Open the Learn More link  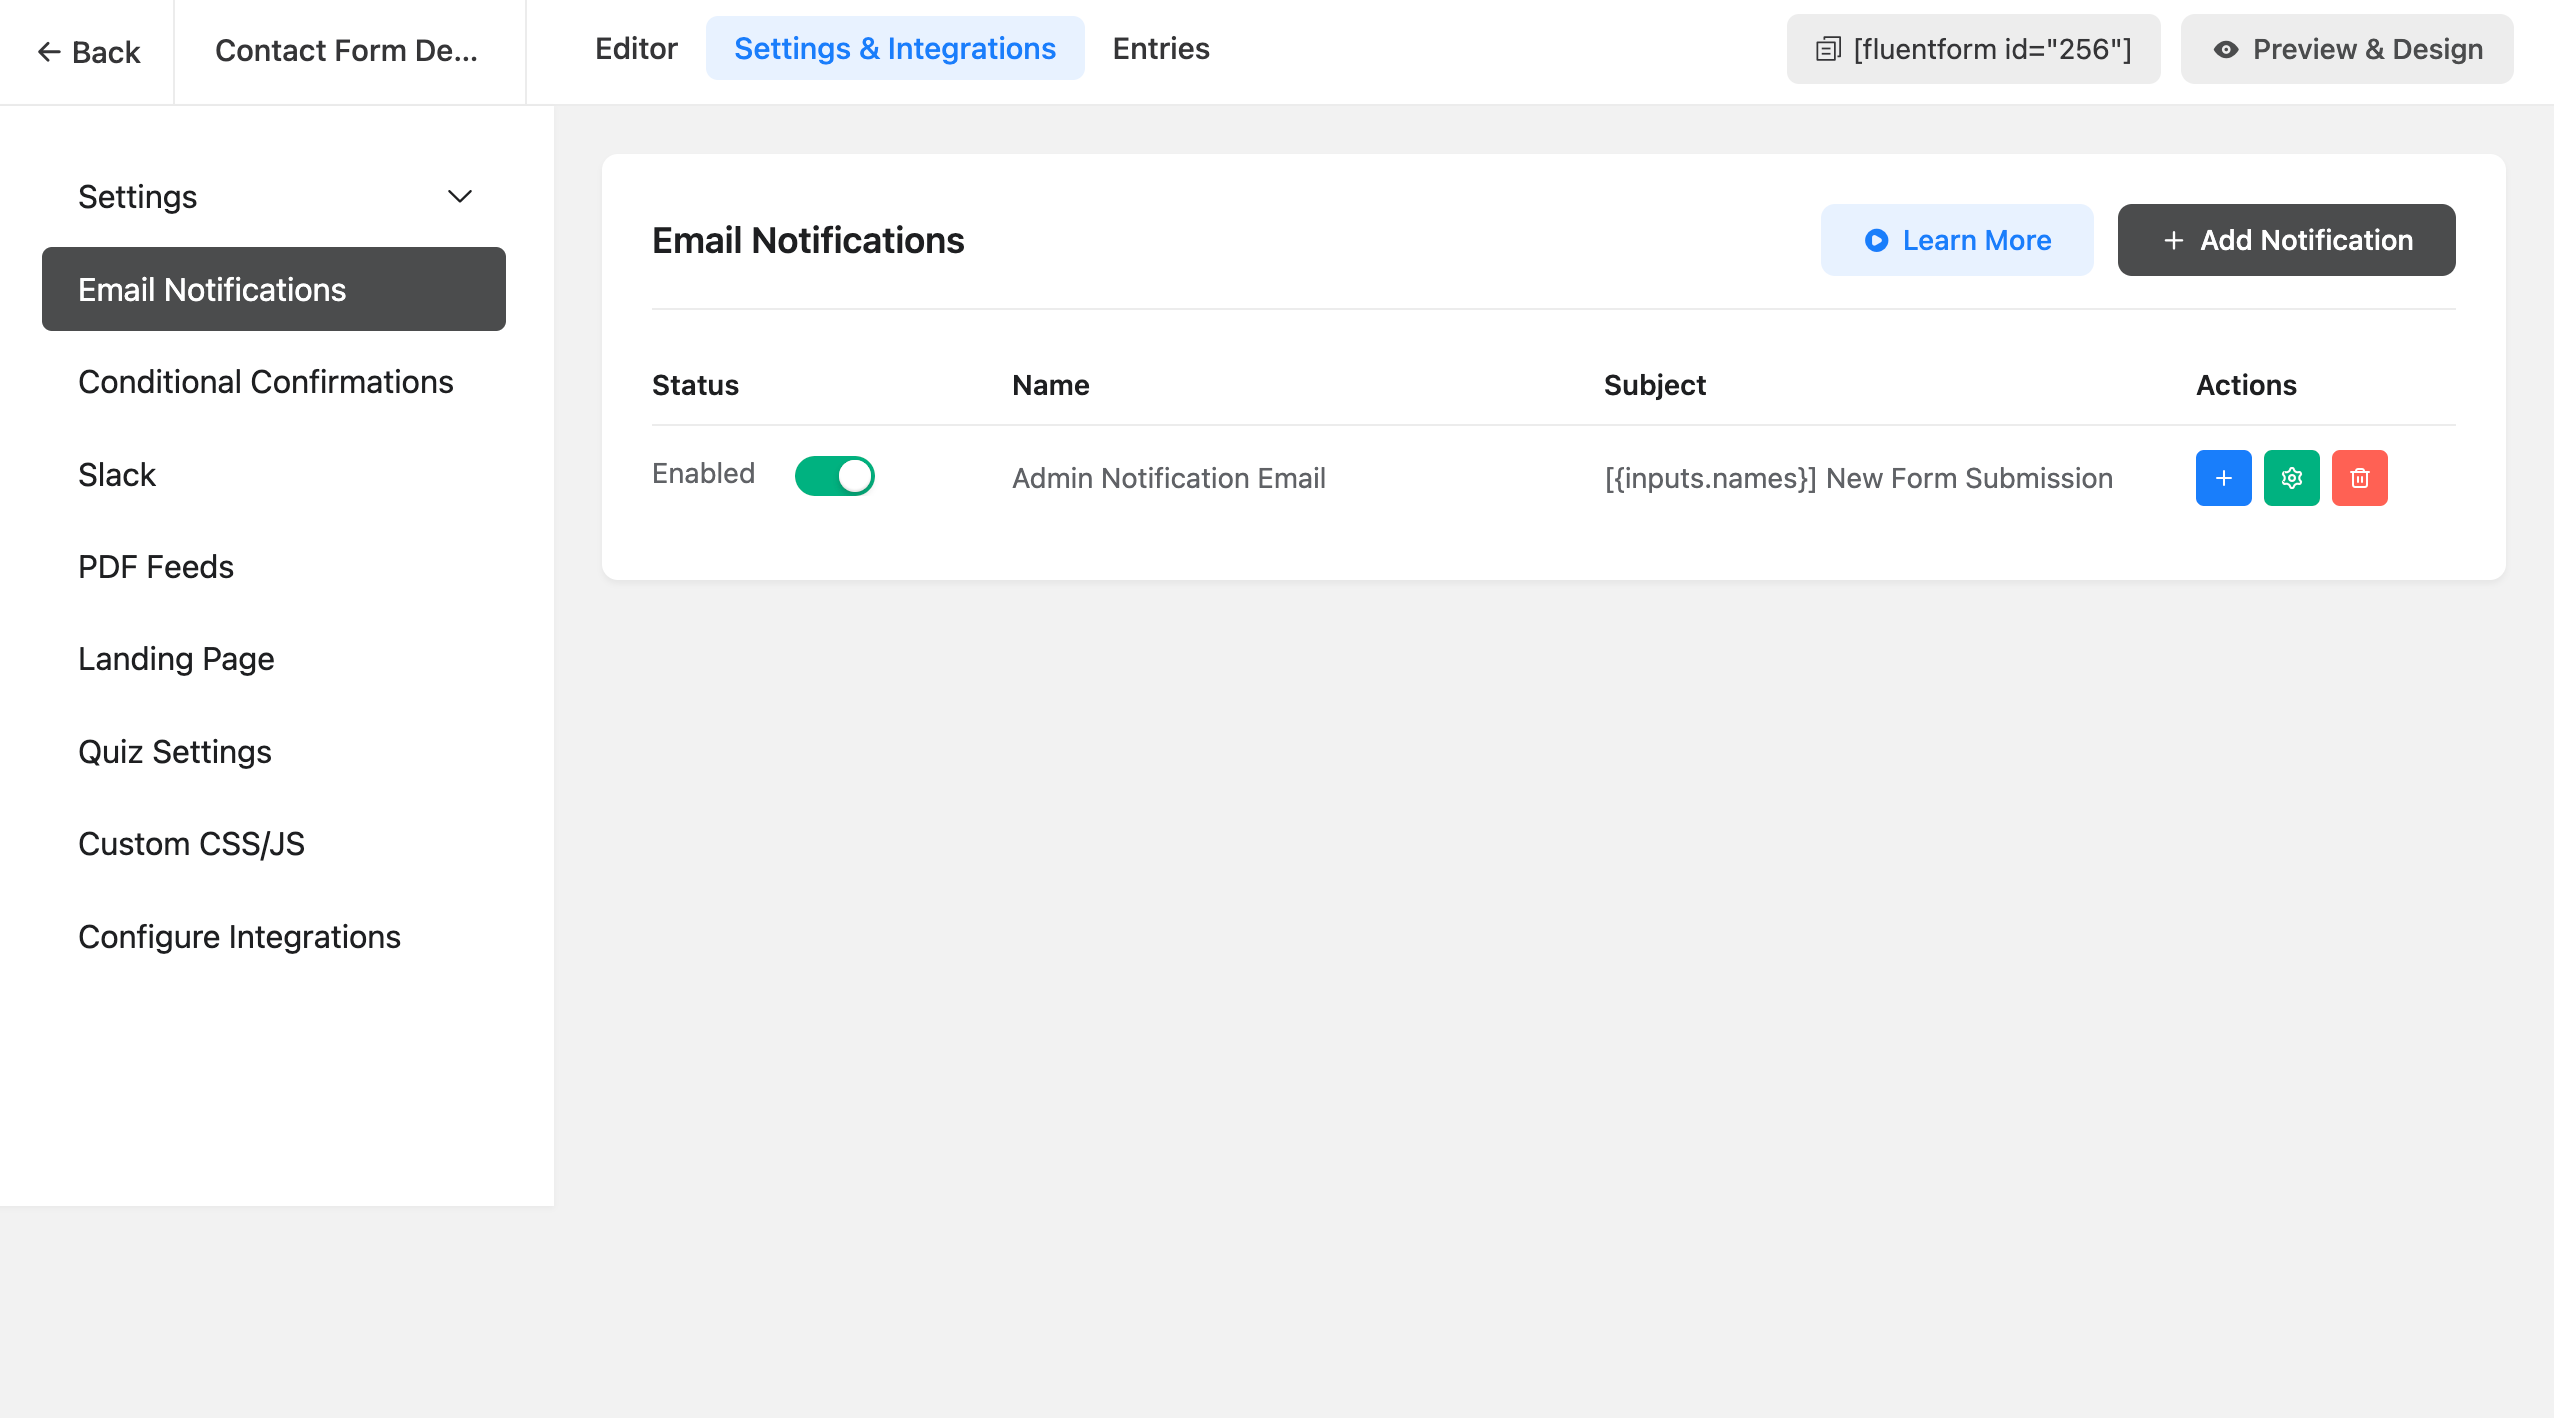point(1957,239)
